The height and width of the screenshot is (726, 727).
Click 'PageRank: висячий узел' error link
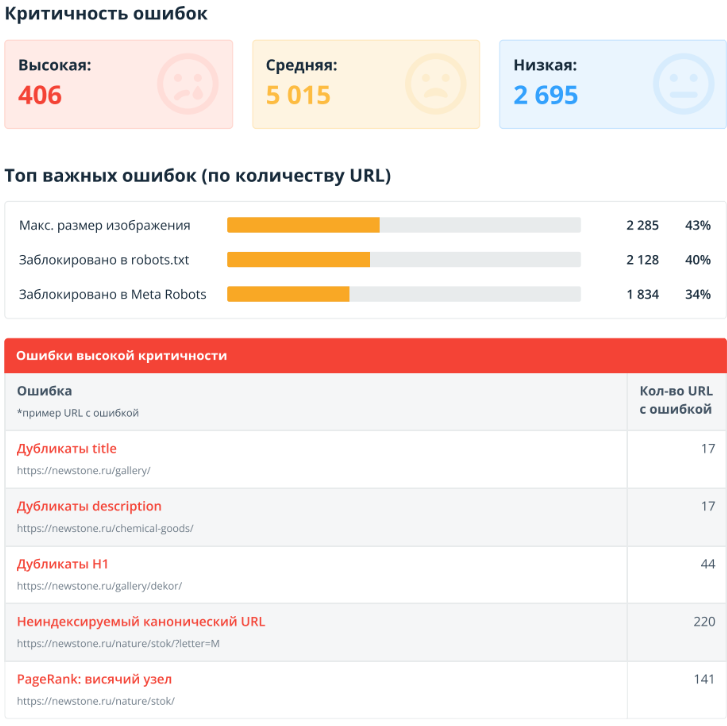point(94,679)
